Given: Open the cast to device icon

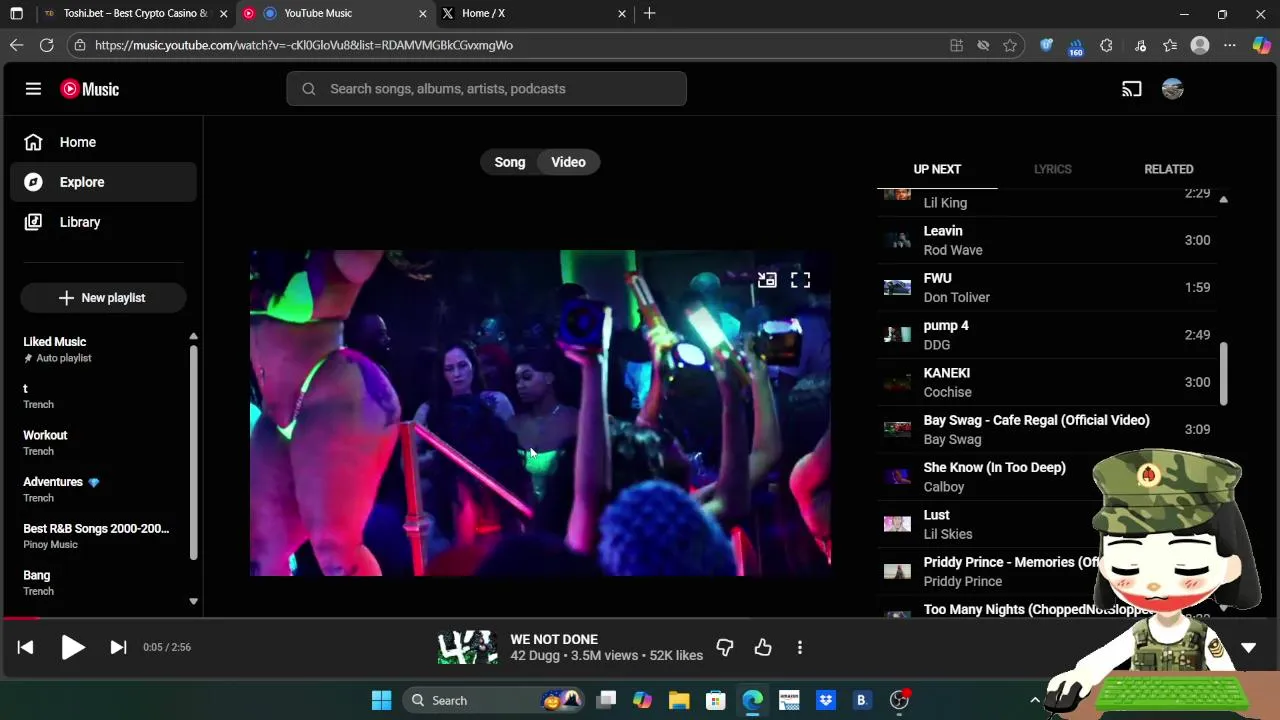Looking at the screenshot, I should tap(1132, 89).
